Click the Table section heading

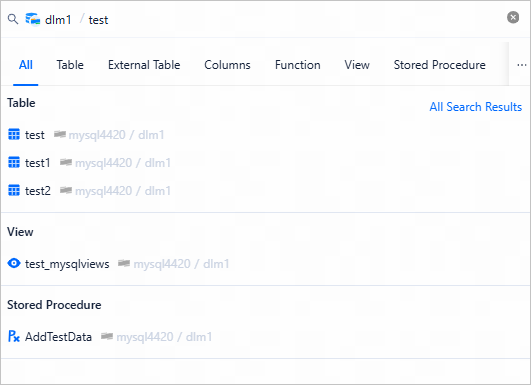tap(21, 103)
